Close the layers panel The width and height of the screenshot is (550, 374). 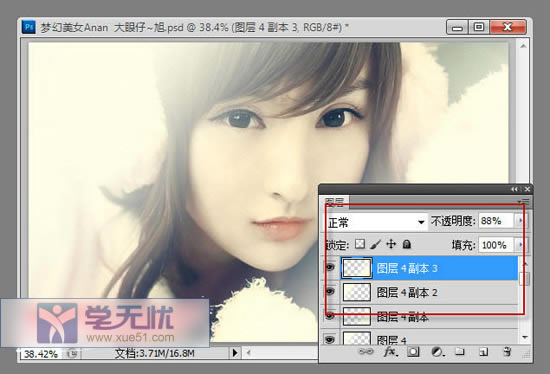pos(527,189)
